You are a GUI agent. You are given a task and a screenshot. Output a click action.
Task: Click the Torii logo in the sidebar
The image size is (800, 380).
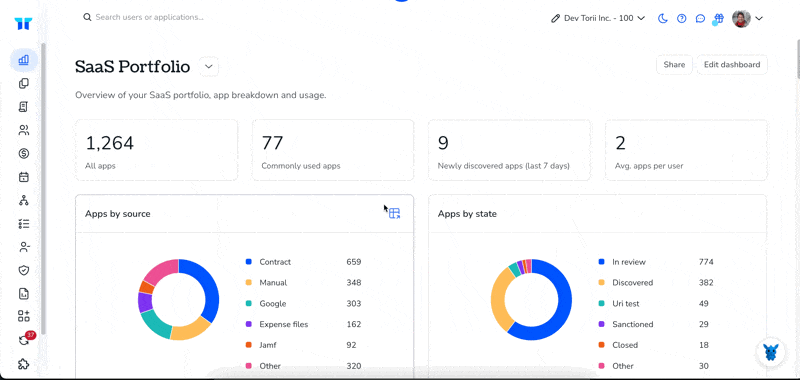click(x=23, y=23)
